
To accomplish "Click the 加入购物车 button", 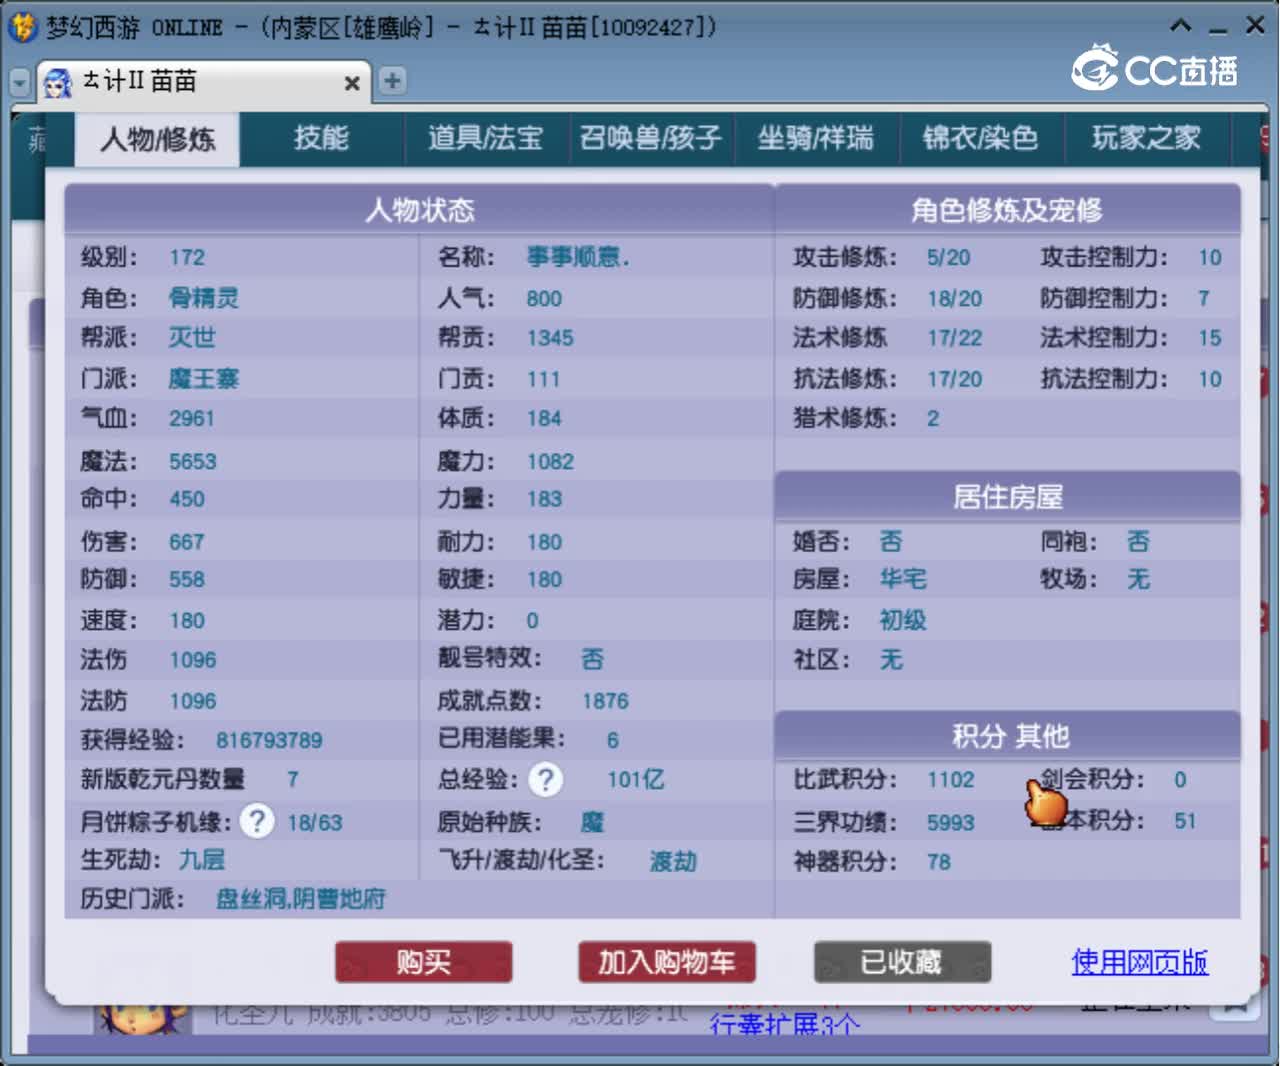I will point(667,962).
